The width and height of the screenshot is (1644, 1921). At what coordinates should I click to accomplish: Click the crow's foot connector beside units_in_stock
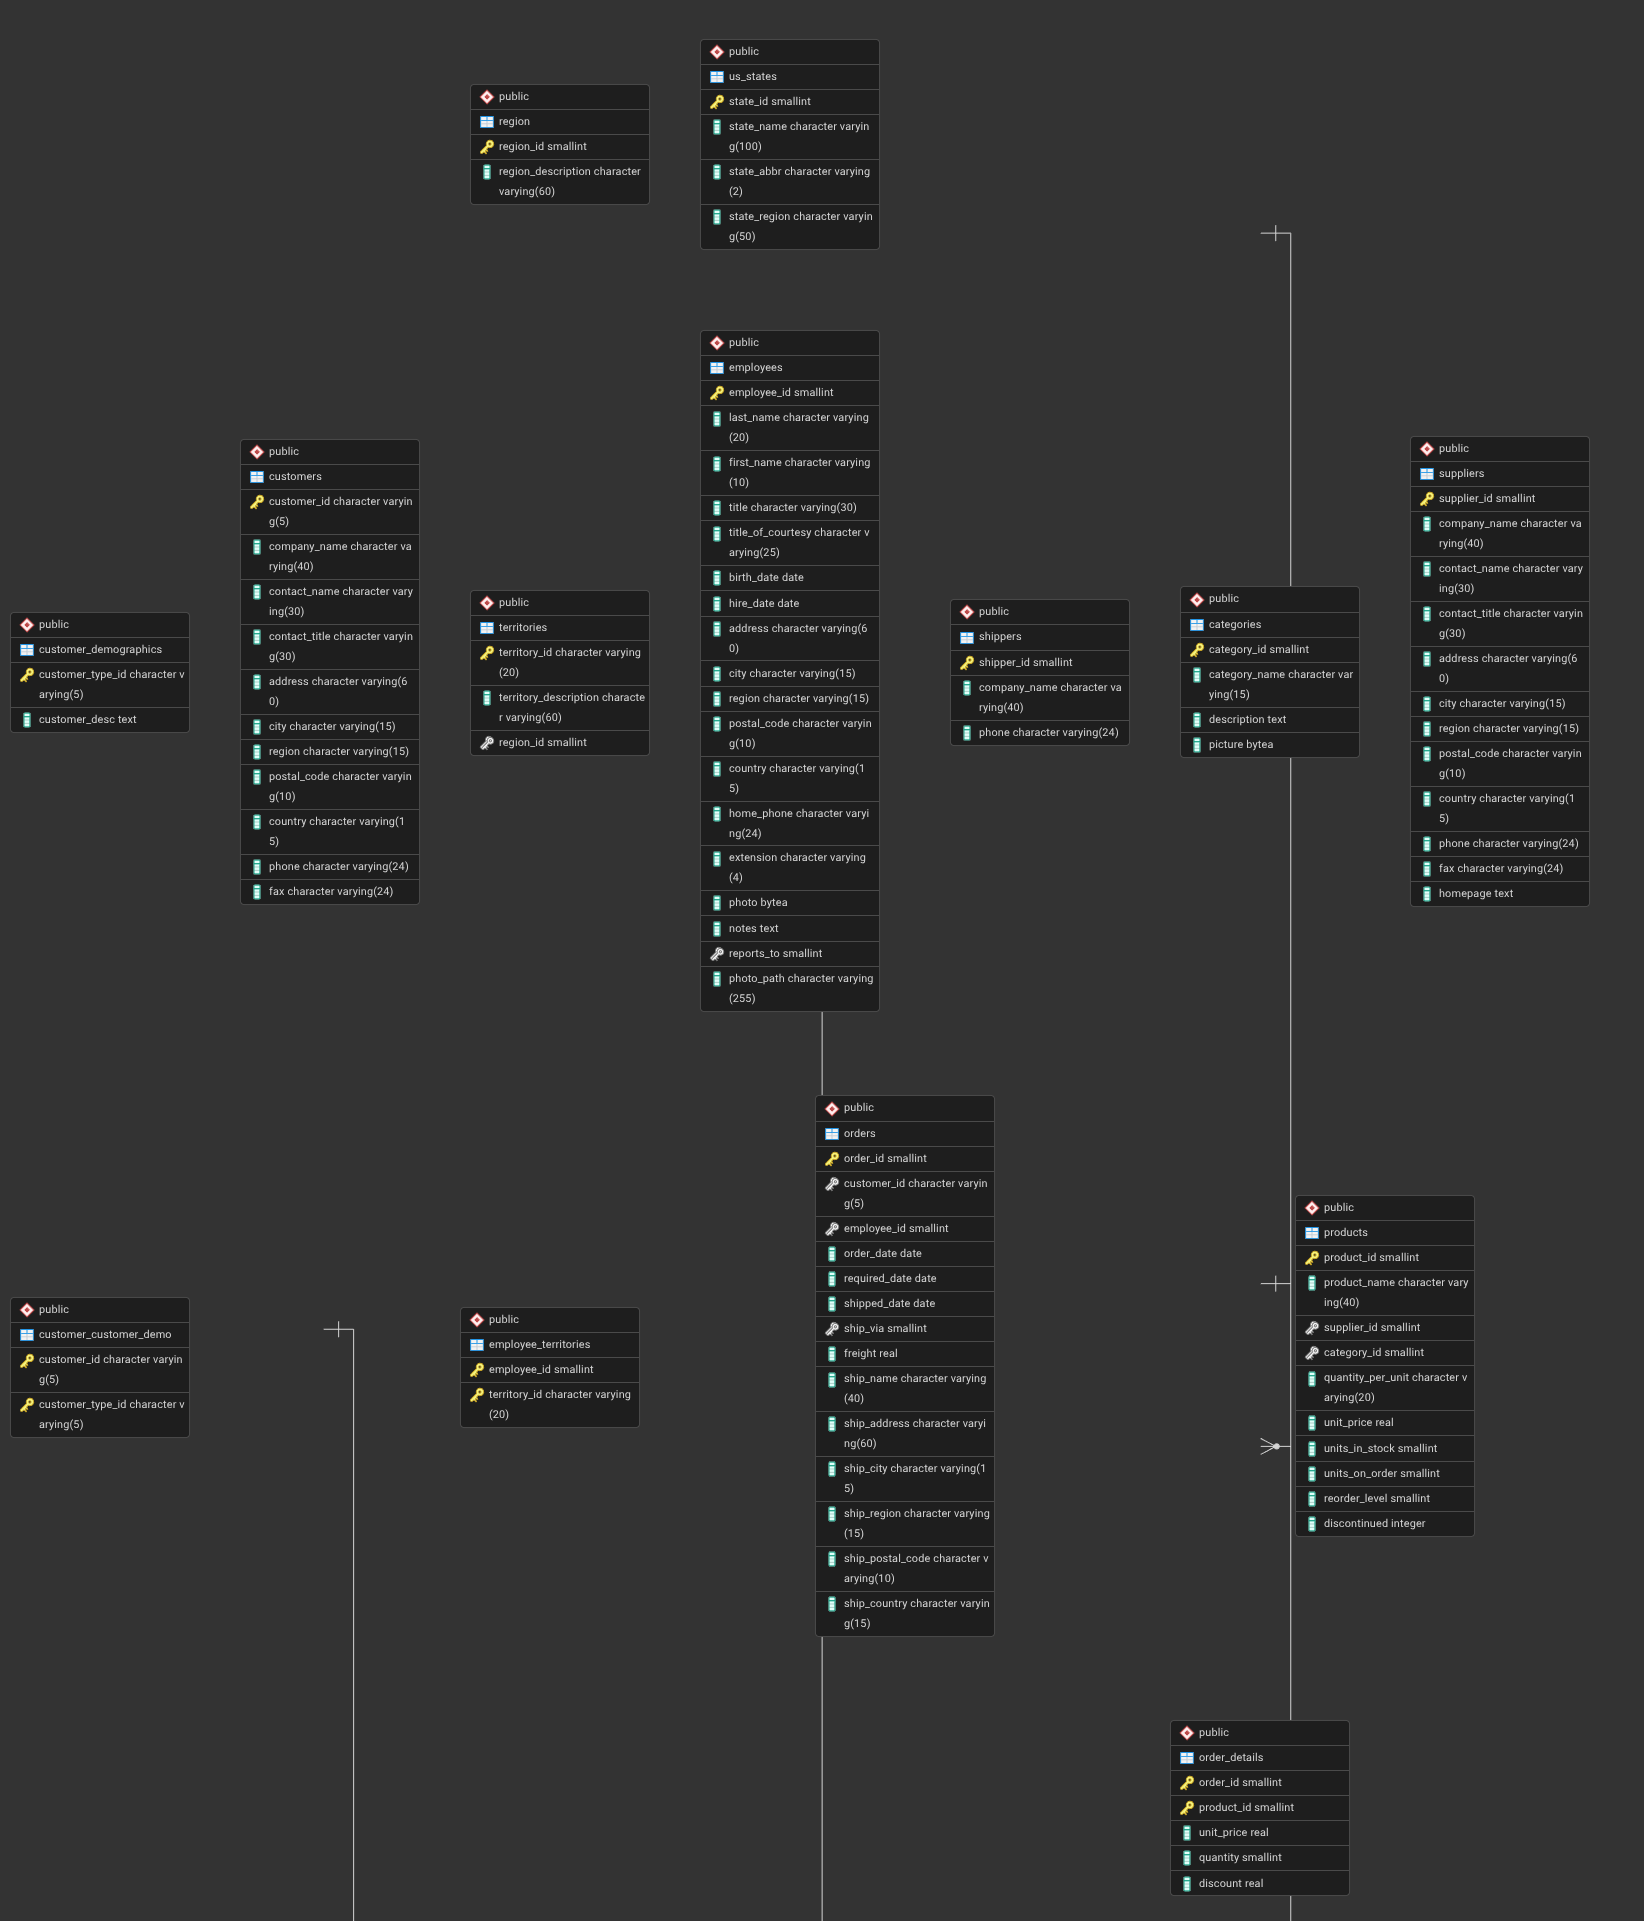coord(1270,1446)
